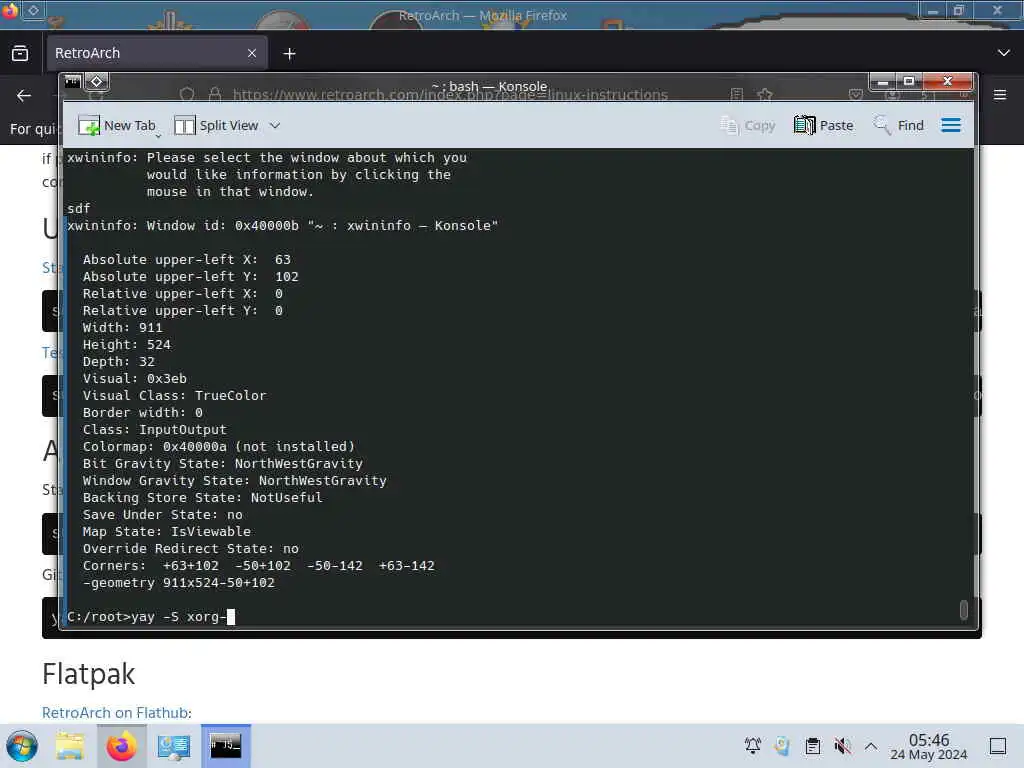Click the 'Depth: 32' terminal line
This screenshot has height=768, width=1024.
point(118,361)
